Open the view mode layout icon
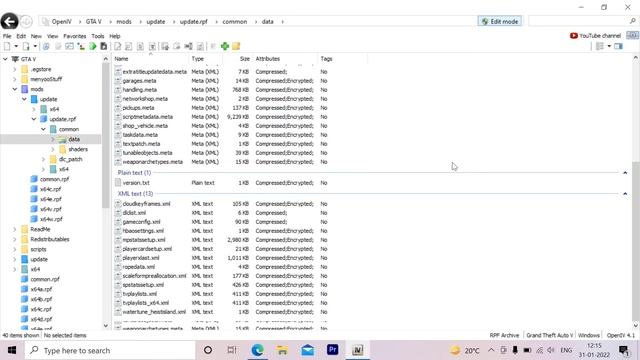The image size is (640, 360). (600, 47)
